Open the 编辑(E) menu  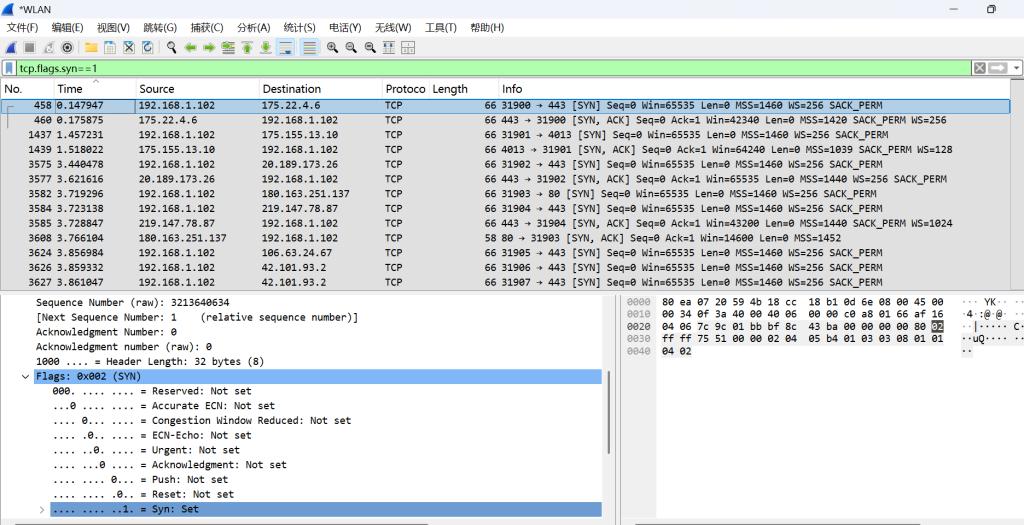click(x=67, y=27)
